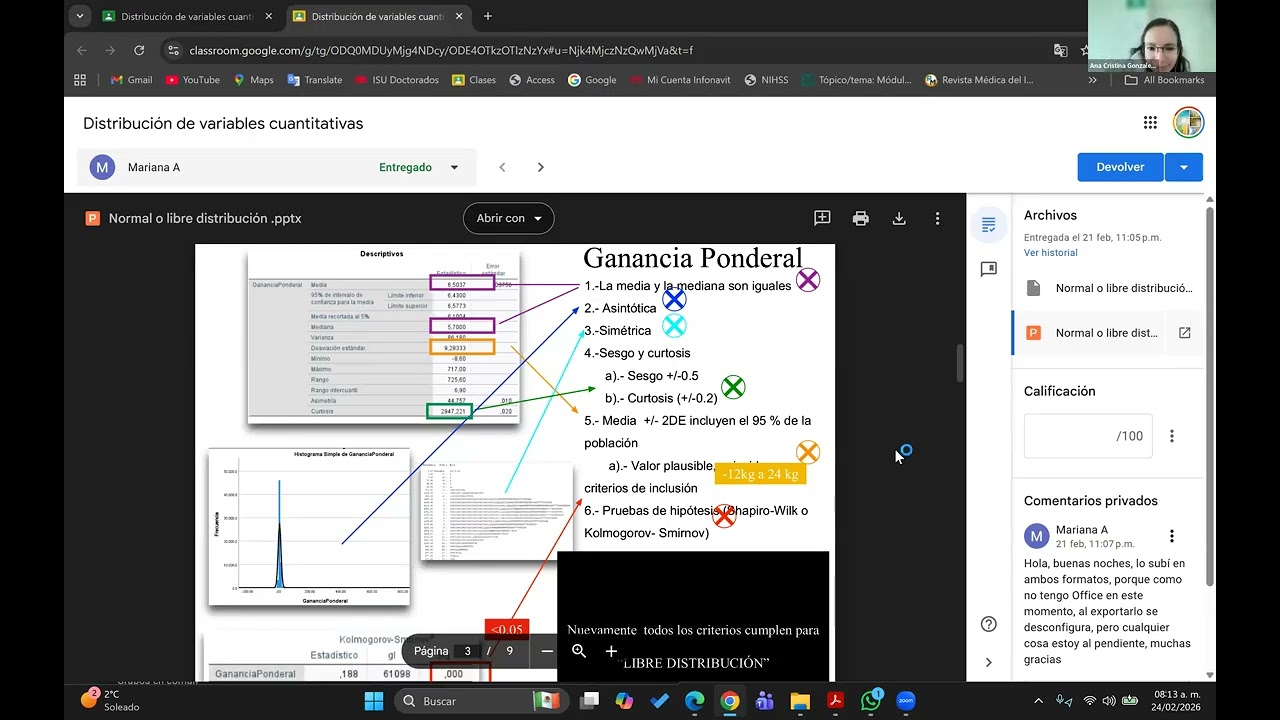Zoom out the document with minus
Screen dimensions: 1280x720
point(547,651)
